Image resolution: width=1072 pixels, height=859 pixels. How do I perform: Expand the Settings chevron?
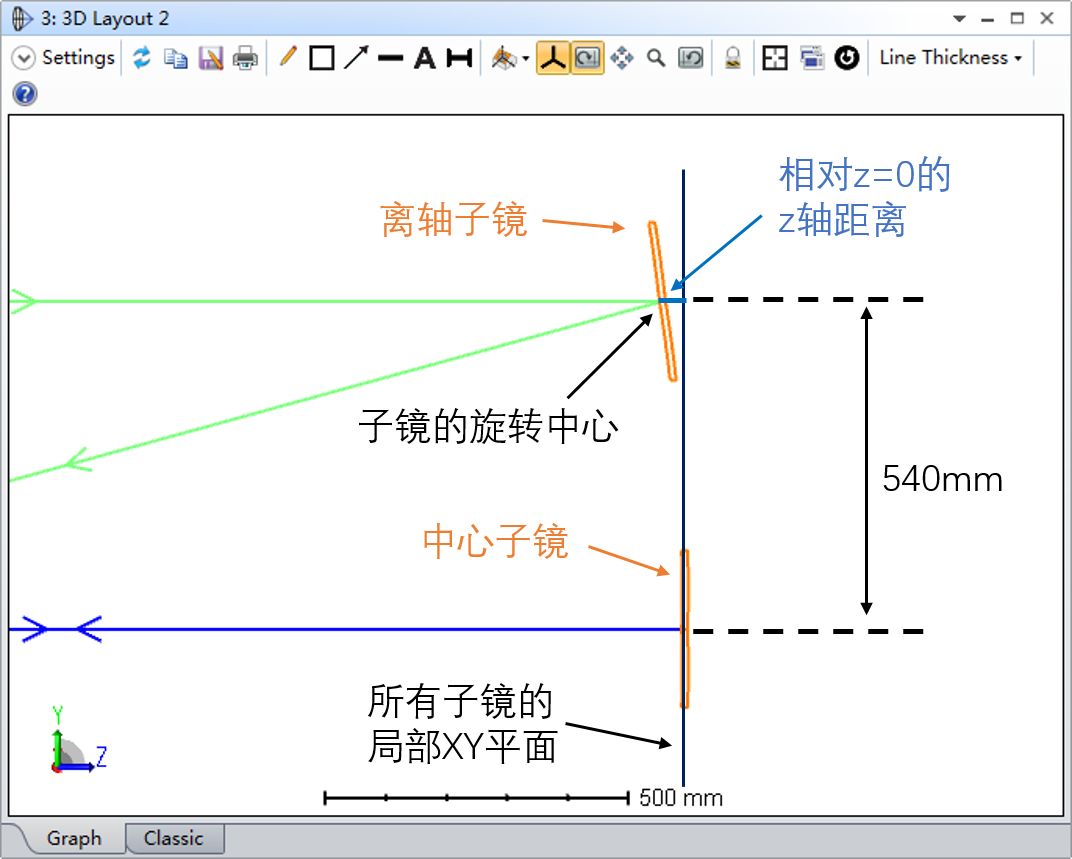23,58
